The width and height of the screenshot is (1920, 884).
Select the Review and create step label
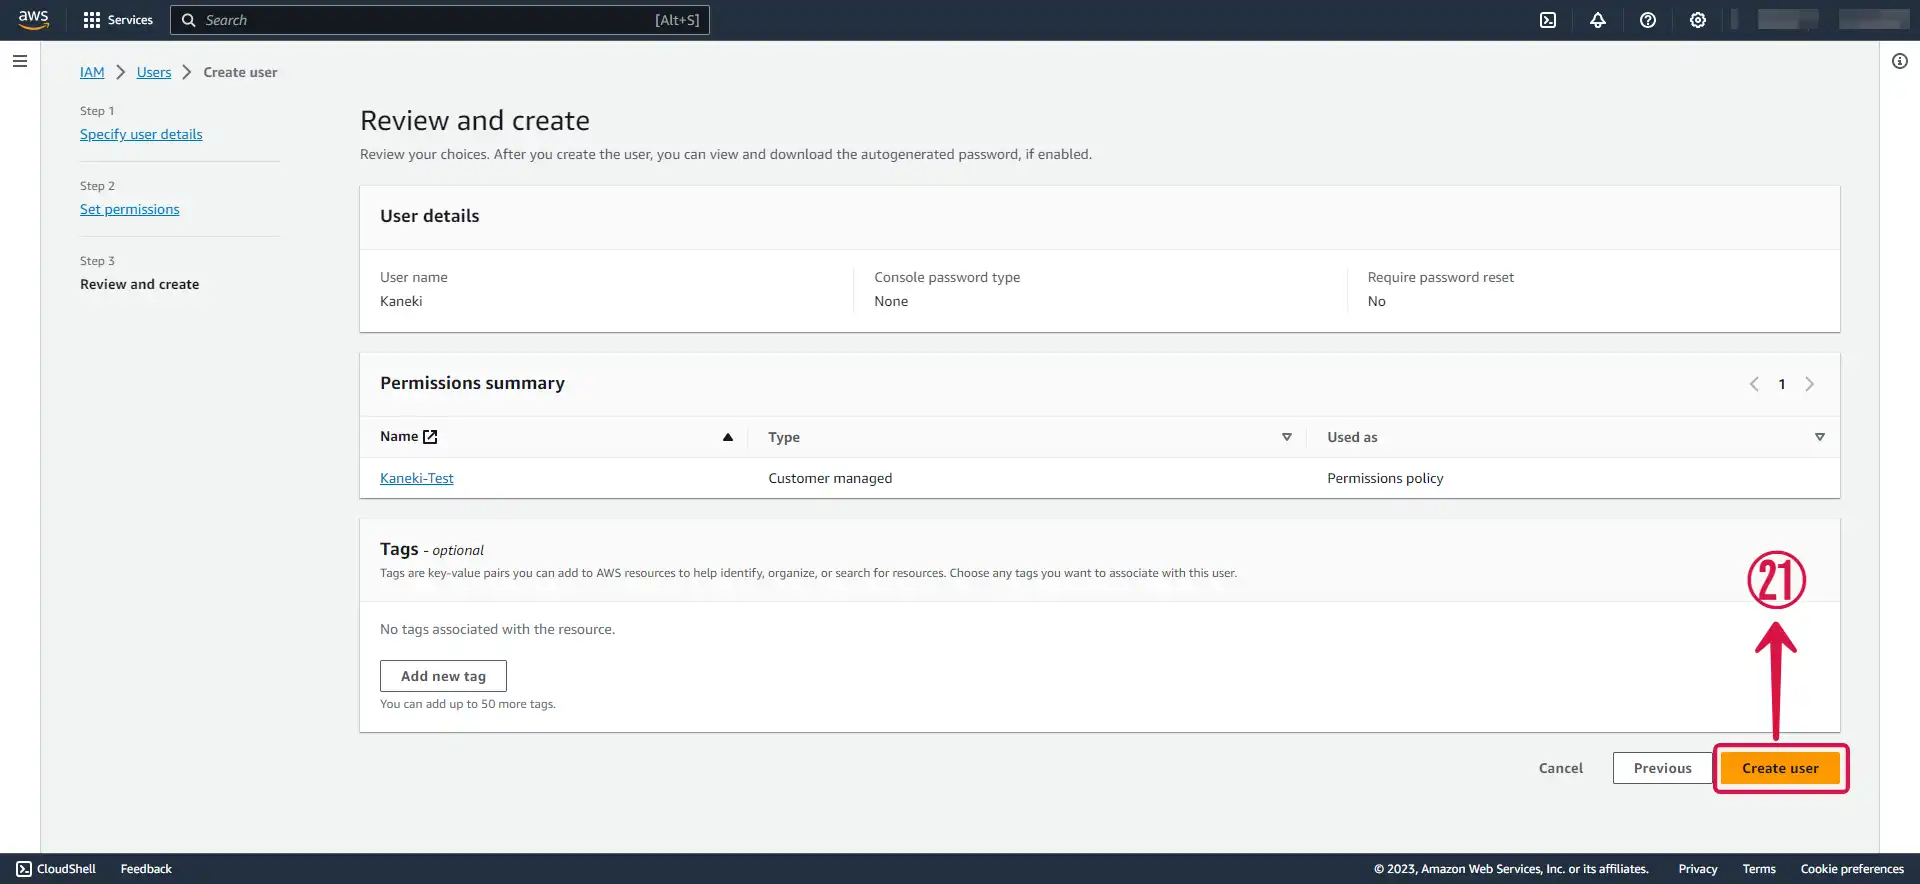point(140,284)
